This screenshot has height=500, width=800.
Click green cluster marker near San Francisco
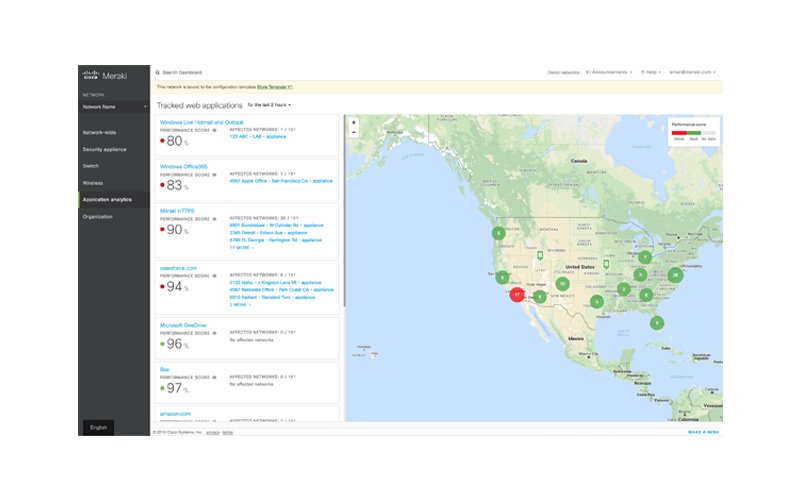[x=502, y=277]
